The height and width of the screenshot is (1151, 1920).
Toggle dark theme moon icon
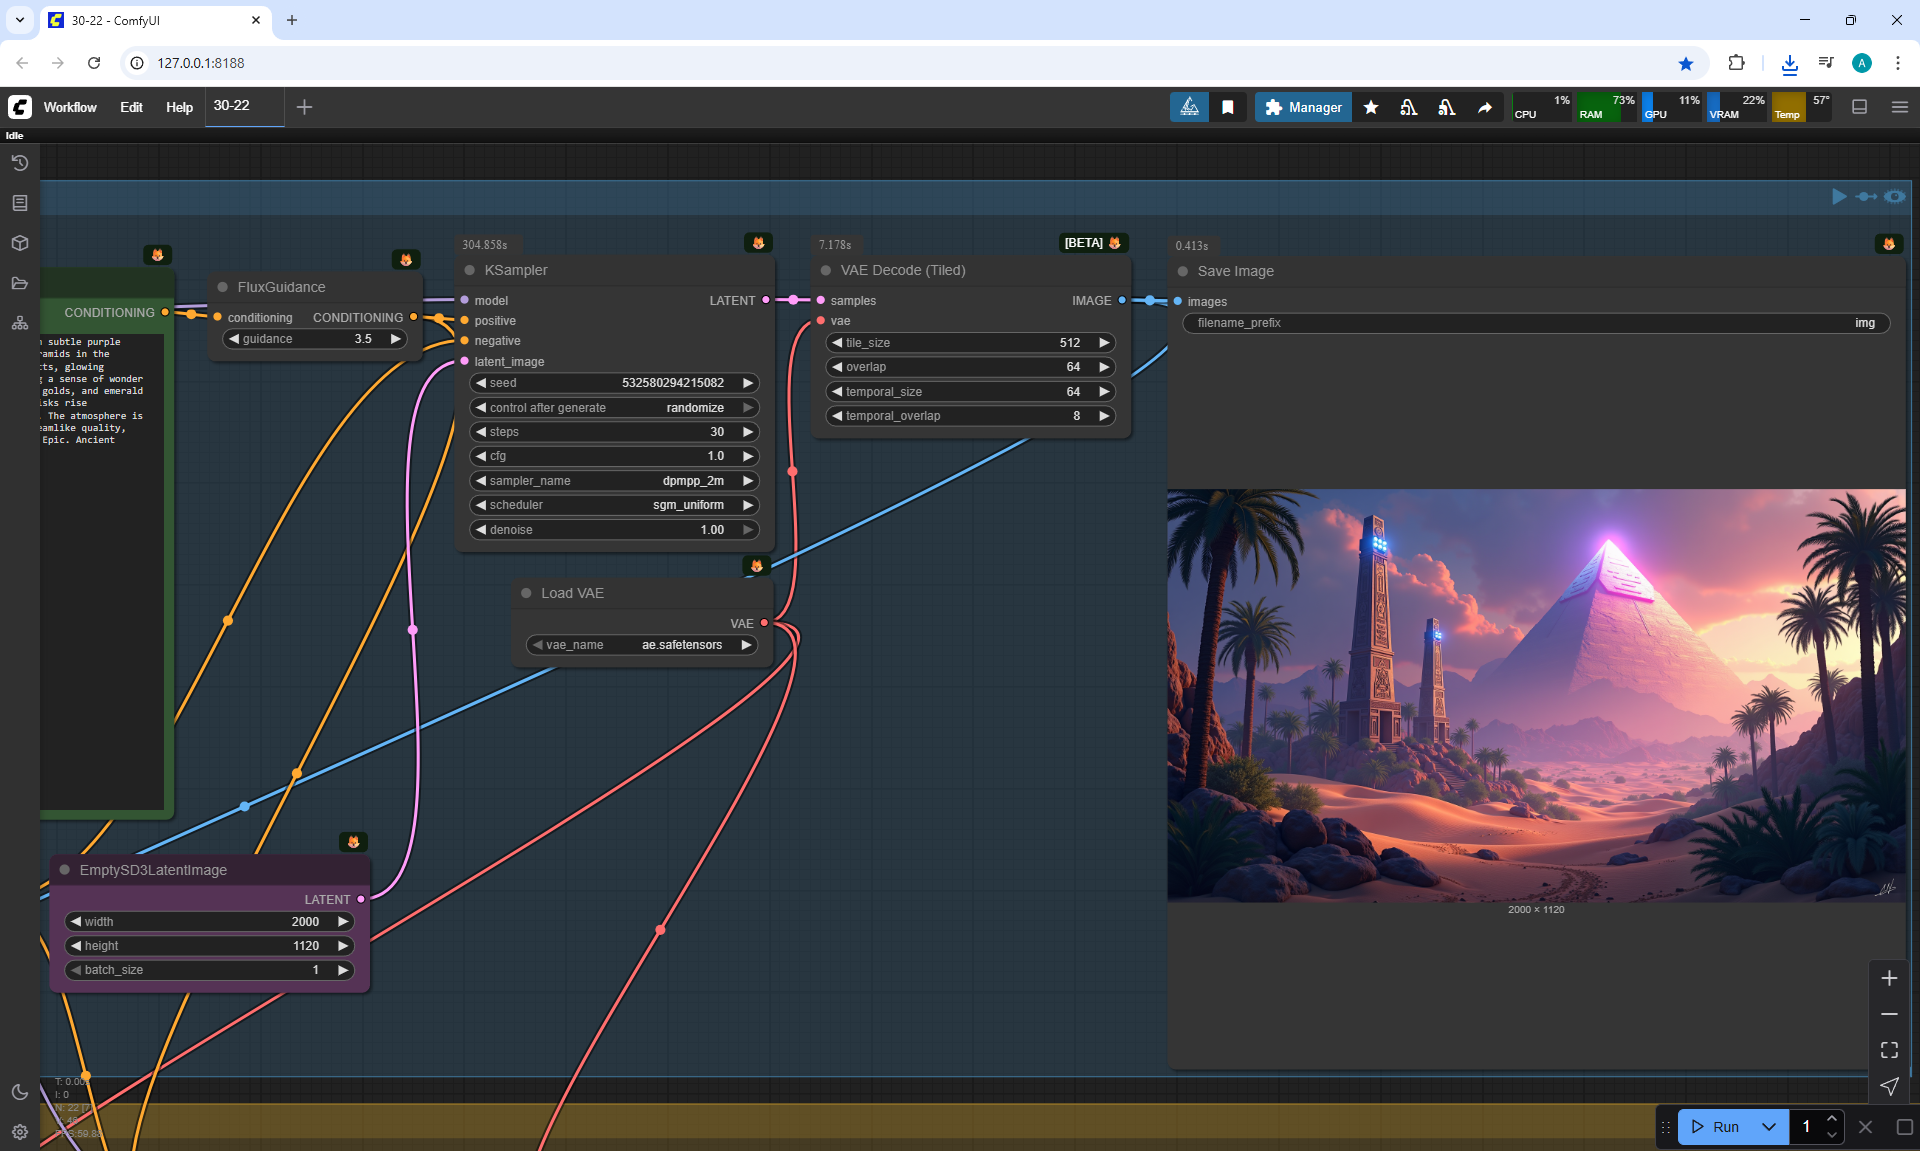(x=19, y=1092)
